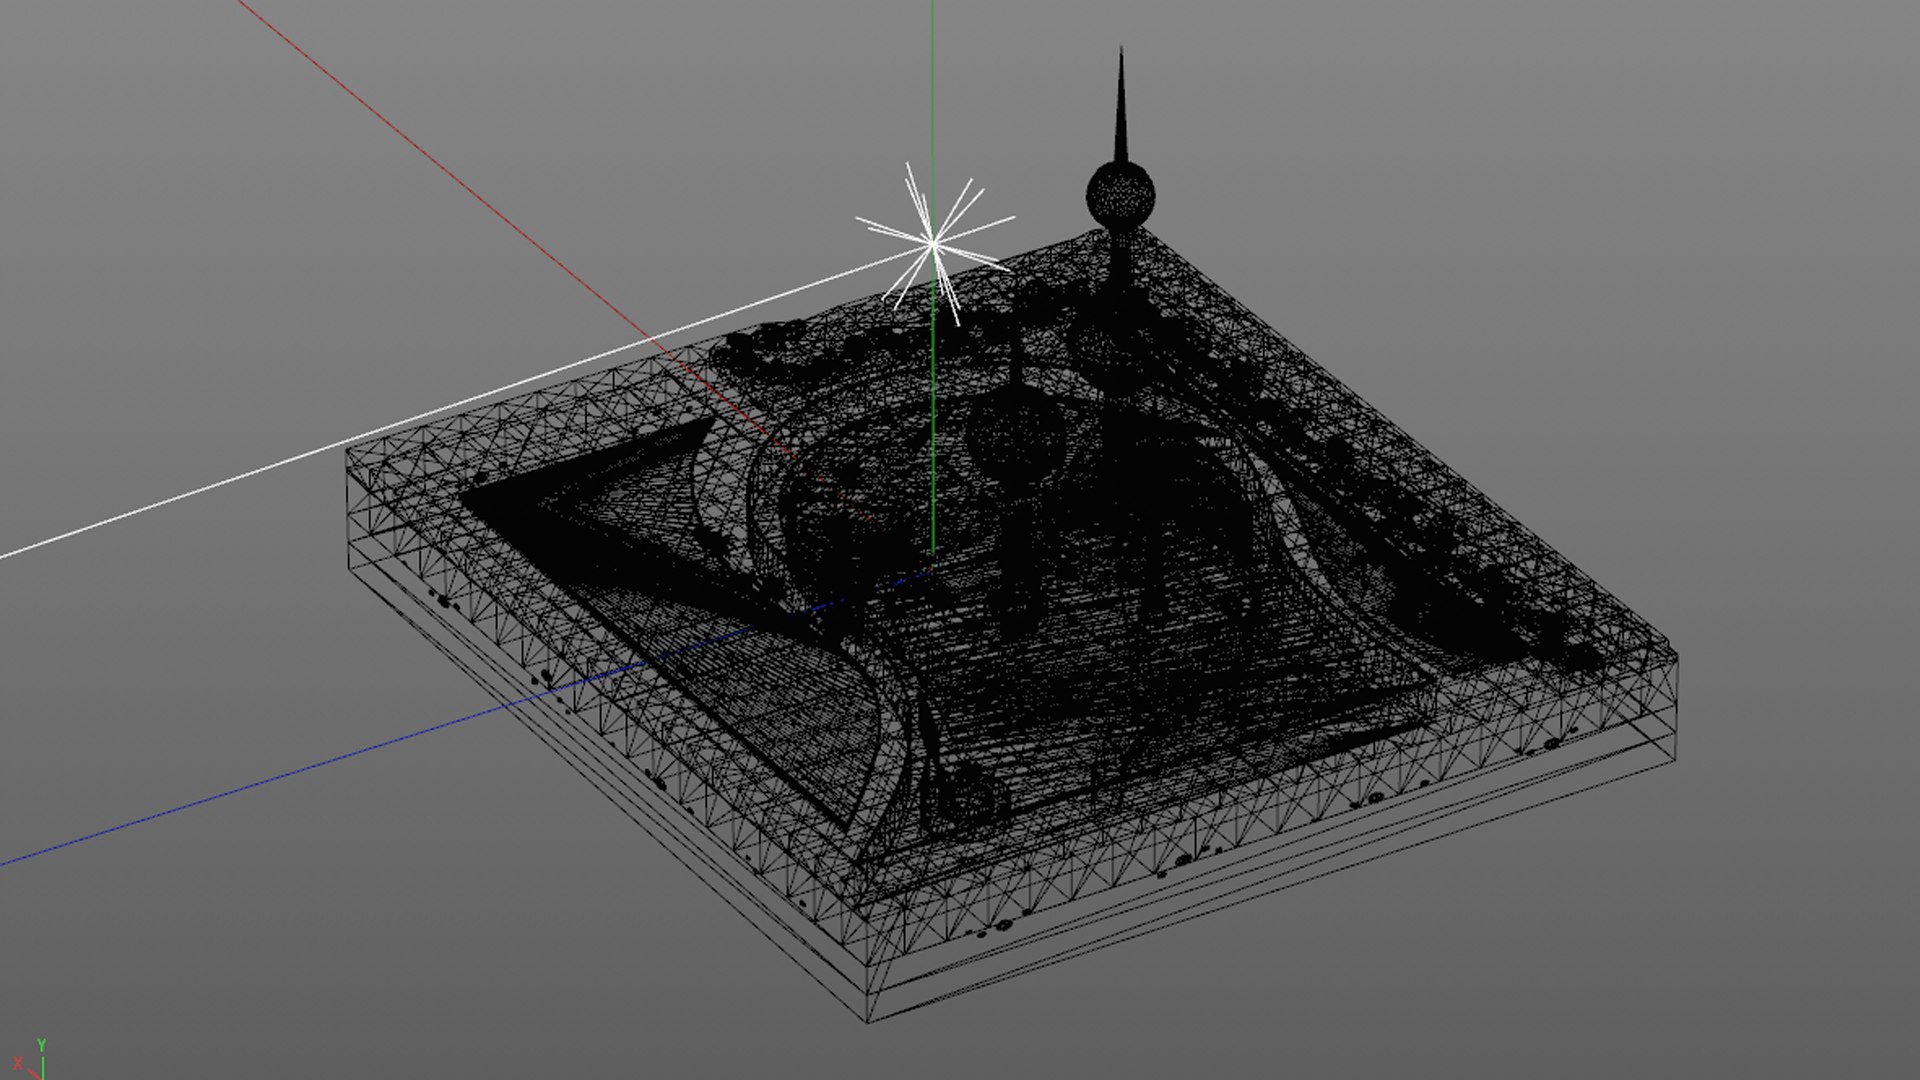Click empty gray viewport background to deselect

coord(1600,200)
